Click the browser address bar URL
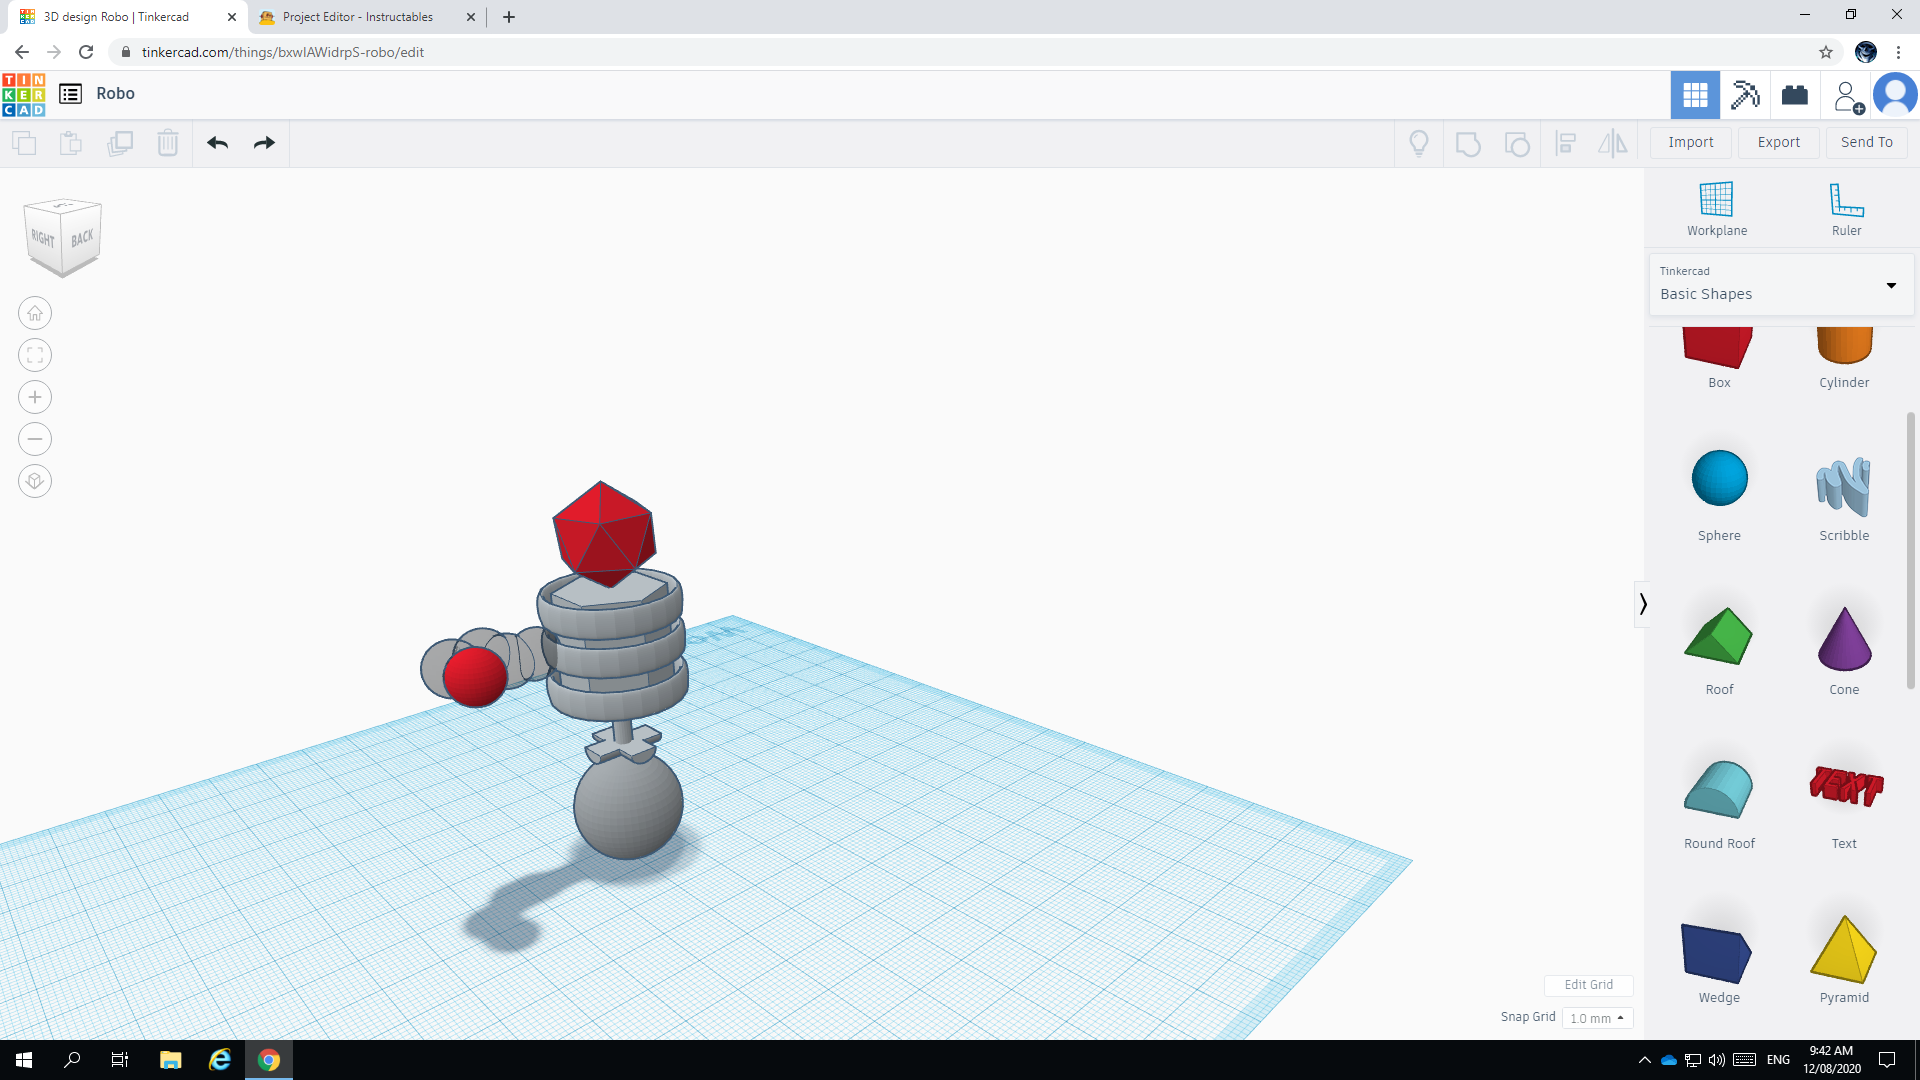The width and height of the screenshot is (1920, 1080). pos(283,52)
